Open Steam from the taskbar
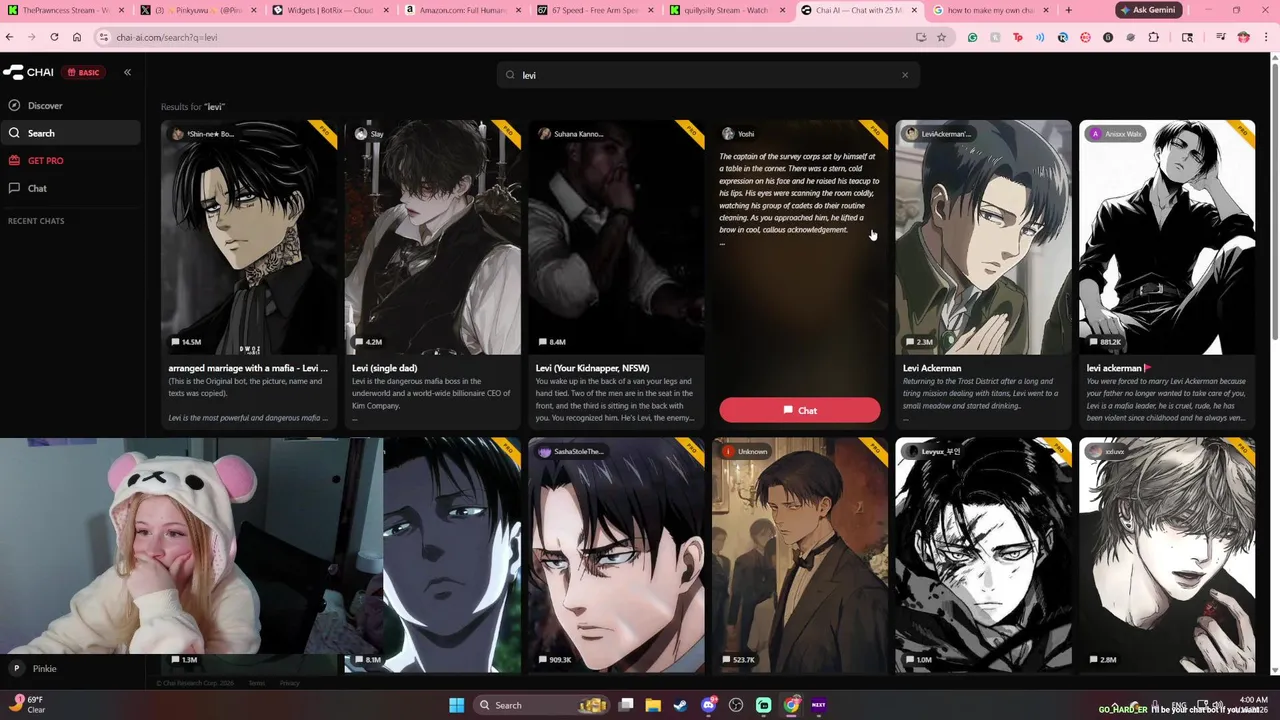1280x720 pixels. tap(681, 705)
